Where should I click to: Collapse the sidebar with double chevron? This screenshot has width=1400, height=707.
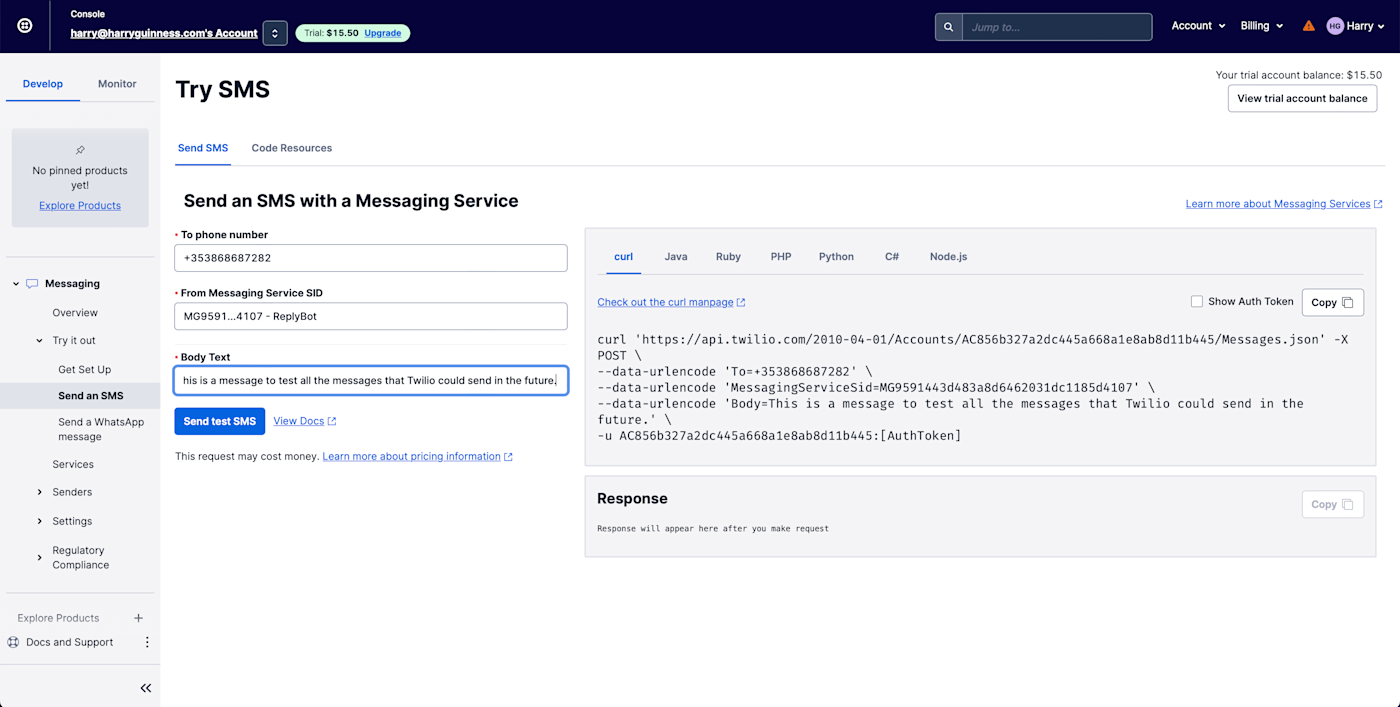coord(145,688)
